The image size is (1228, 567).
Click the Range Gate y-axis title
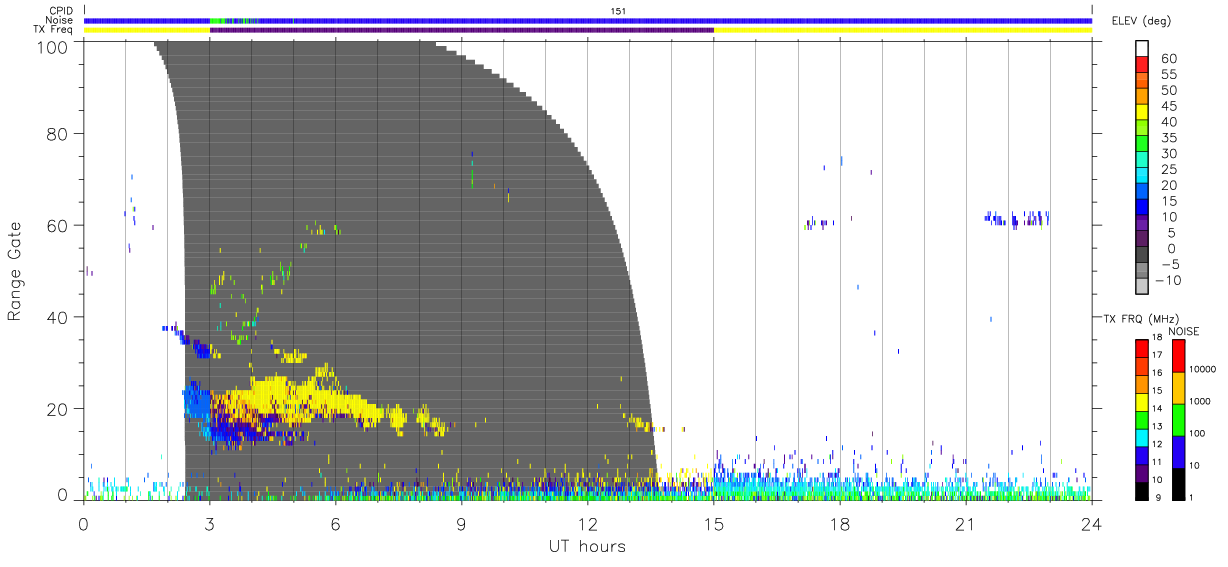click(16, 271)
